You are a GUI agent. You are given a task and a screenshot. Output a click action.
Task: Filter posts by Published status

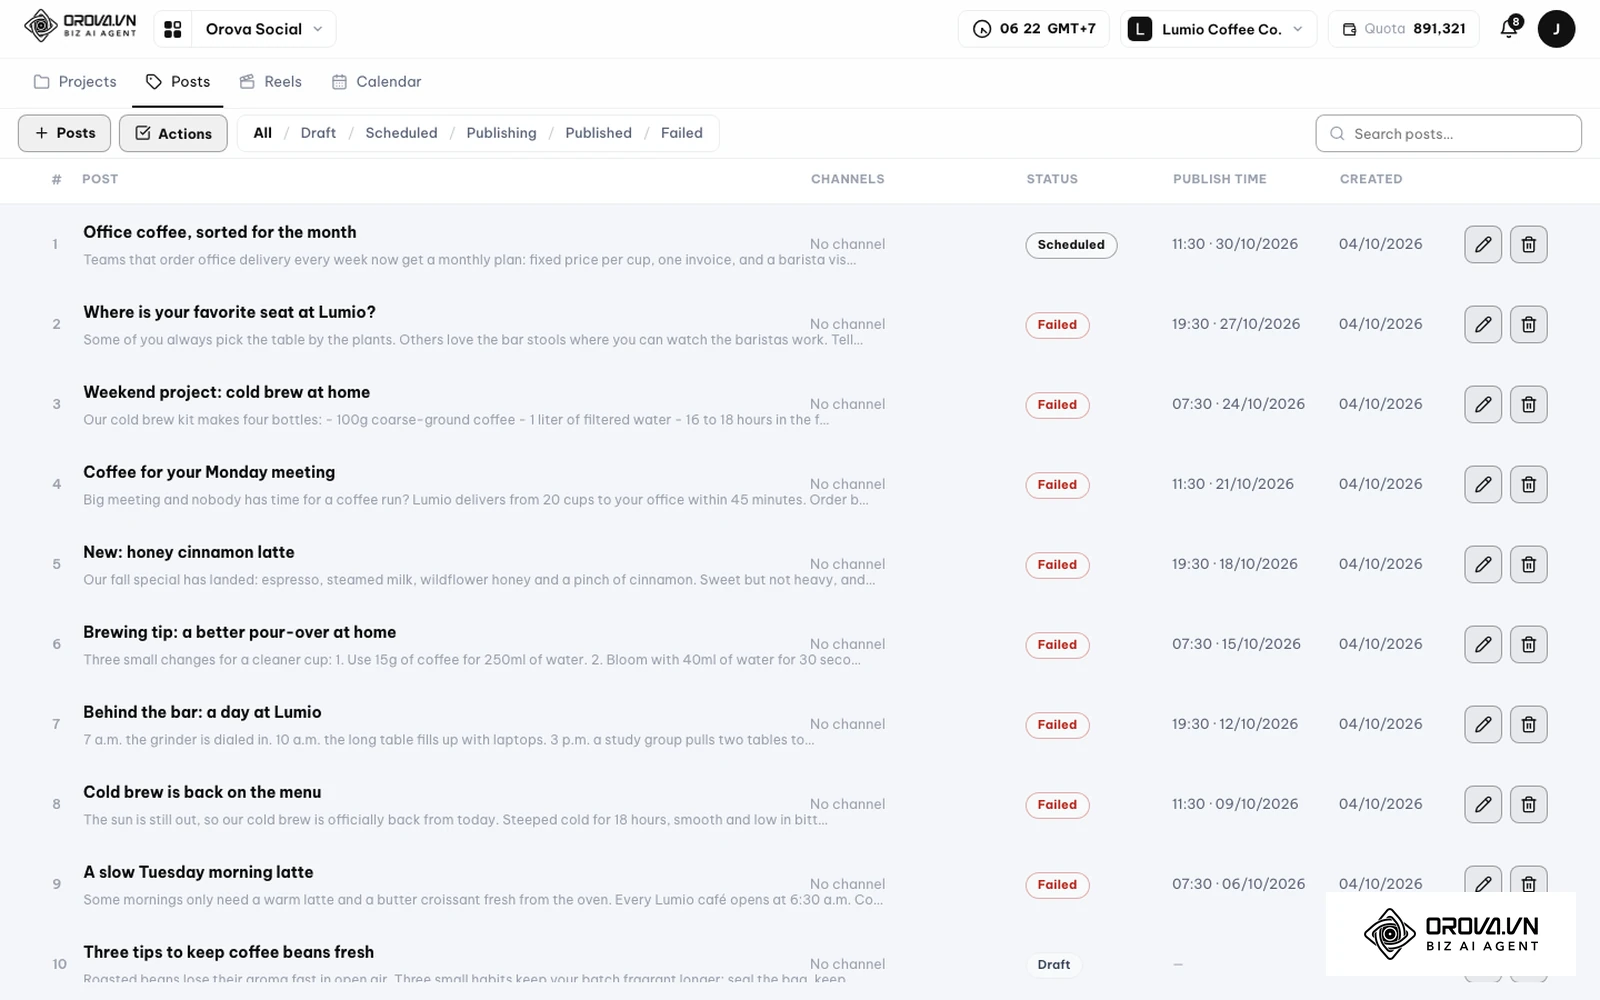tap(598, 133)
